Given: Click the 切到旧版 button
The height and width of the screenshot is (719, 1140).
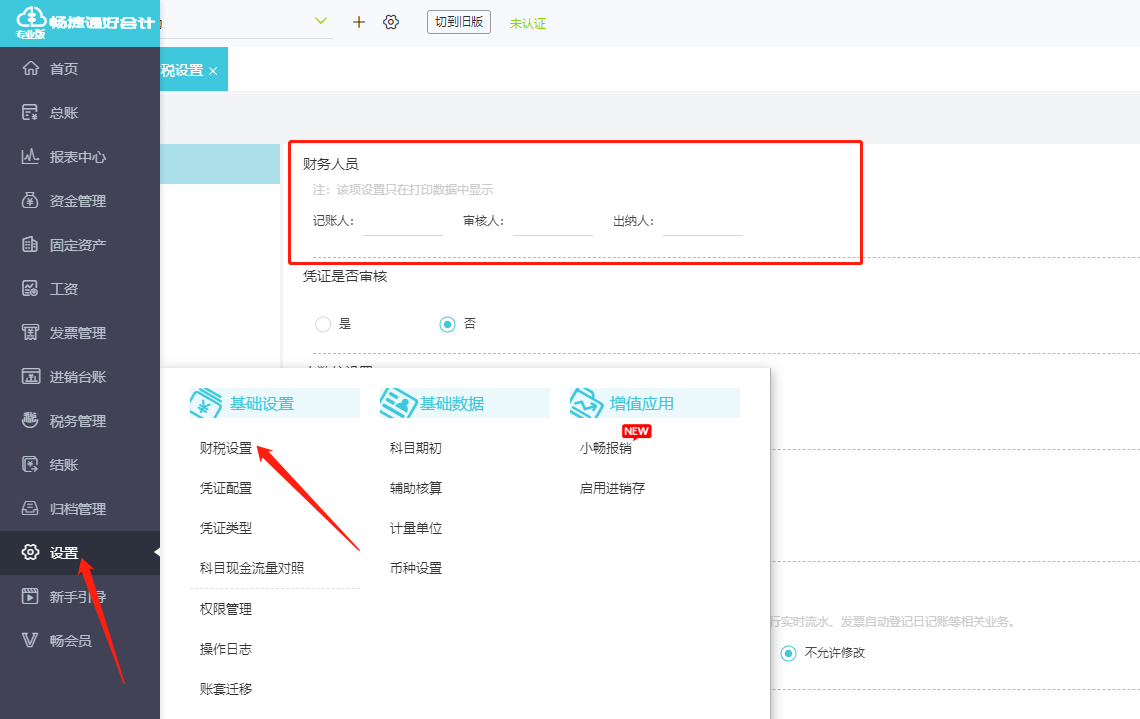Looking at the screenshot, I should tap(459, 22).
